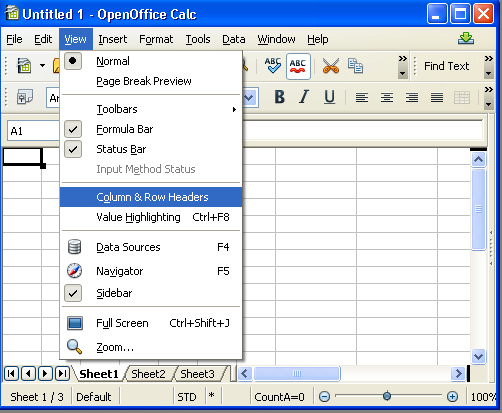Switch to Sheet2 tab
The height and width of the screenshot is (413, 502).
(148, 374)
